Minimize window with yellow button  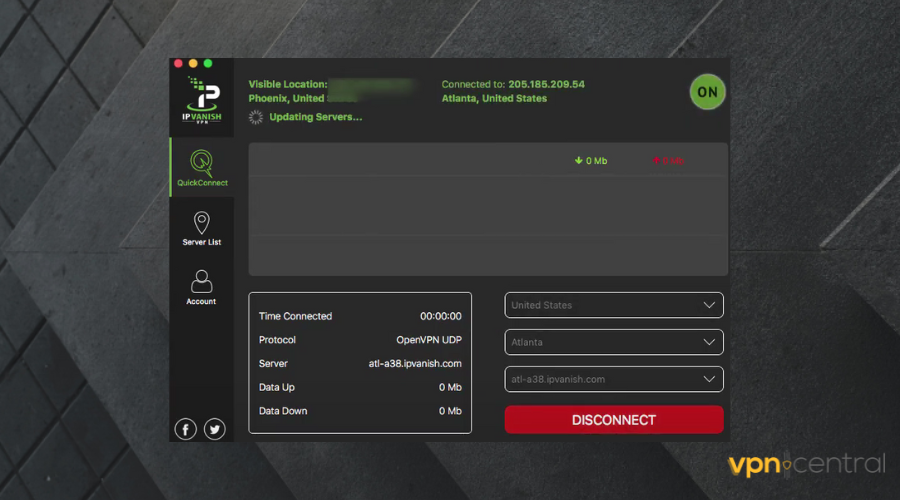coord(193,63)
